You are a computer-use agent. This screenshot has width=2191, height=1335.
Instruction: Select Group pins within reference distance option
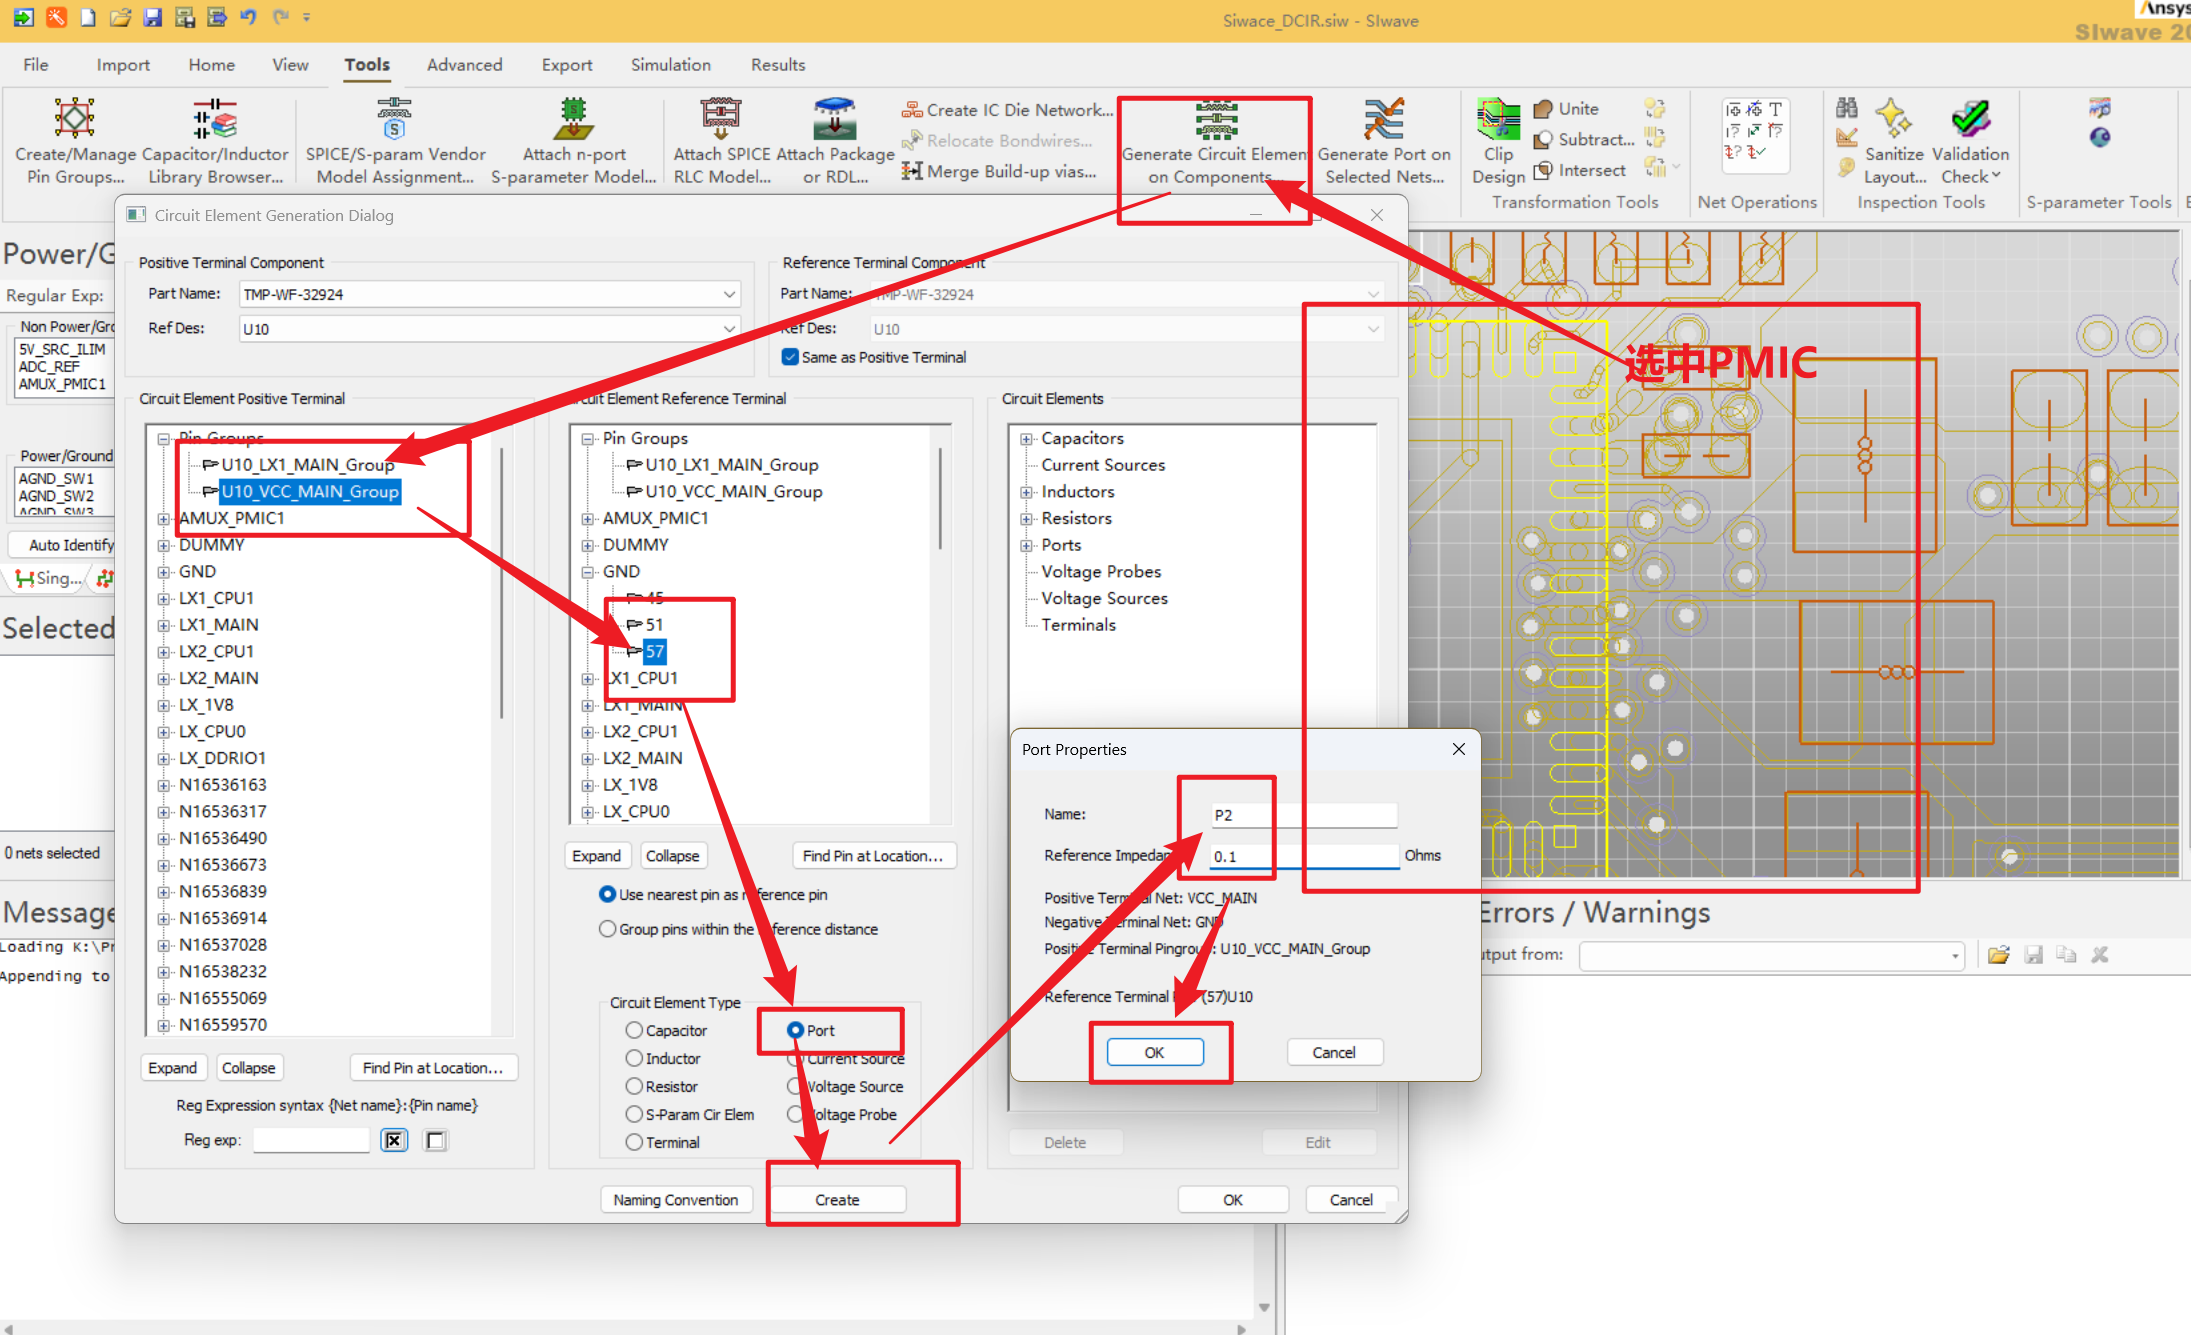pos(607,929)
